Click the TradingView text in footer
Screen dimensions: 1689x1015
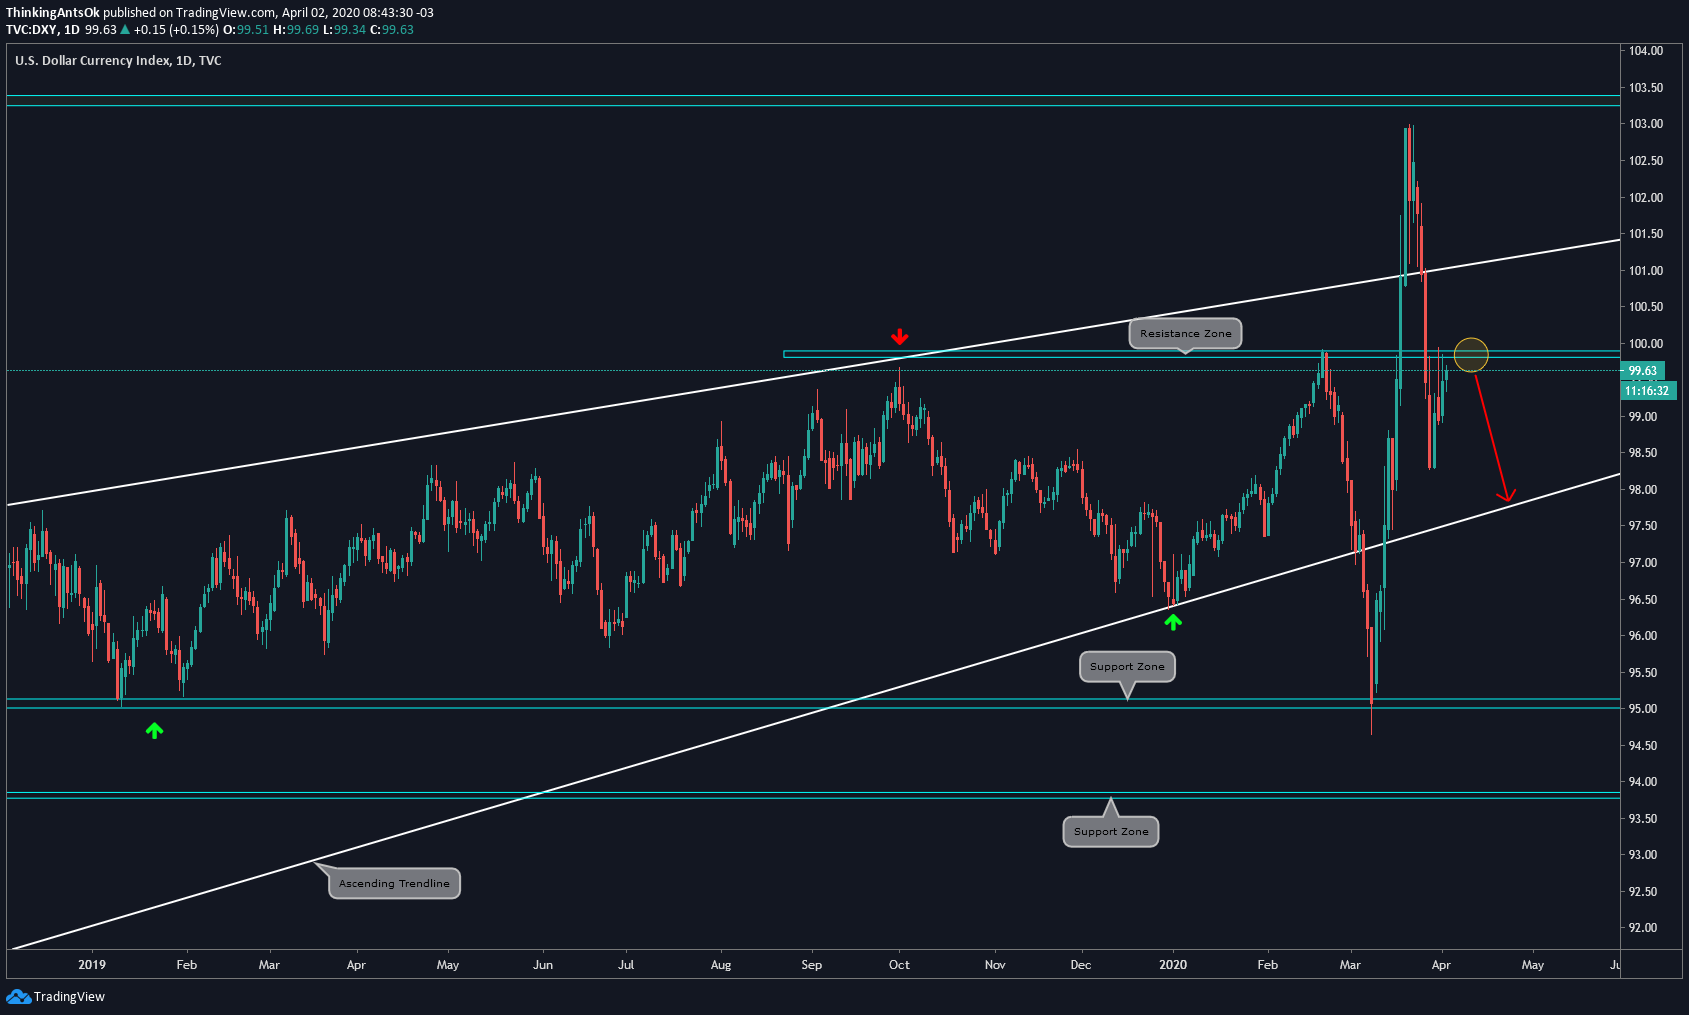pyautogui.click(x=69, y=997)
